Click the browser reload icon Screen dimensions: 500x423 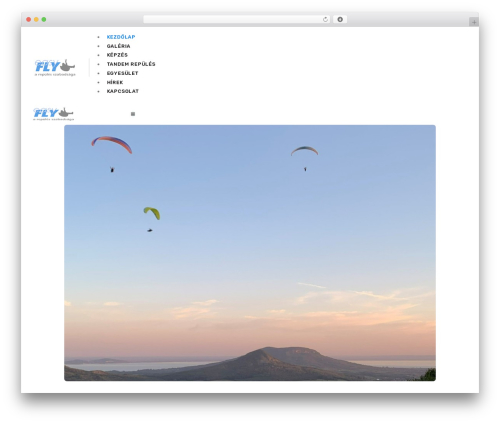[x=325, y=20]
